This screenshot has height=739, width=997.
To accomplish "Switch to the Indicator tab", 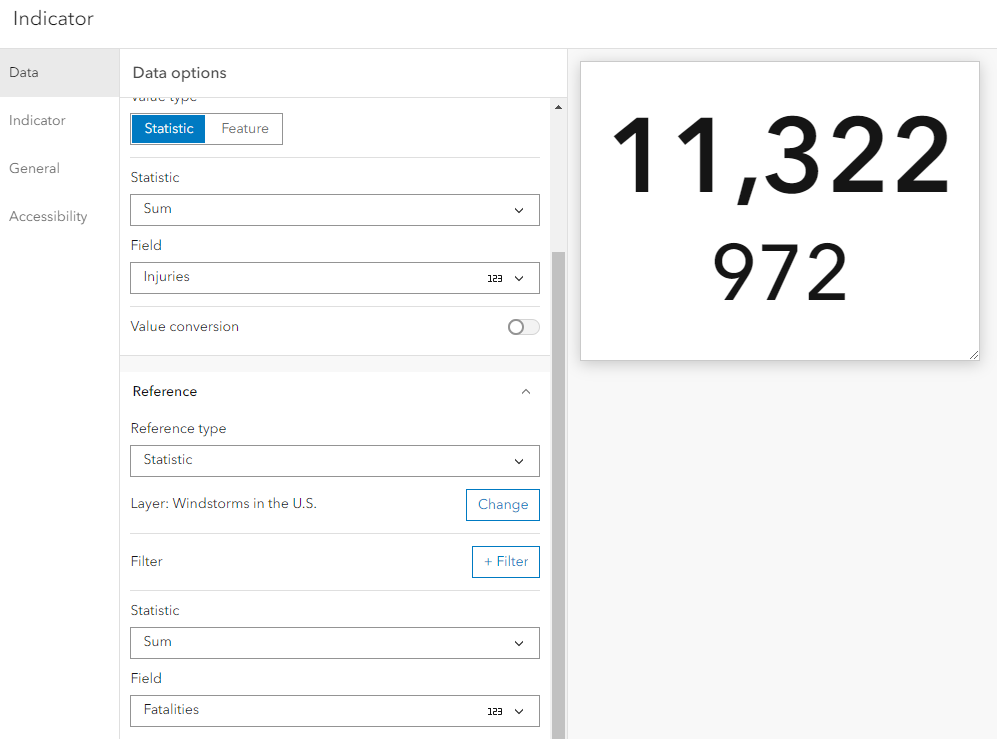I will [37, 120].
